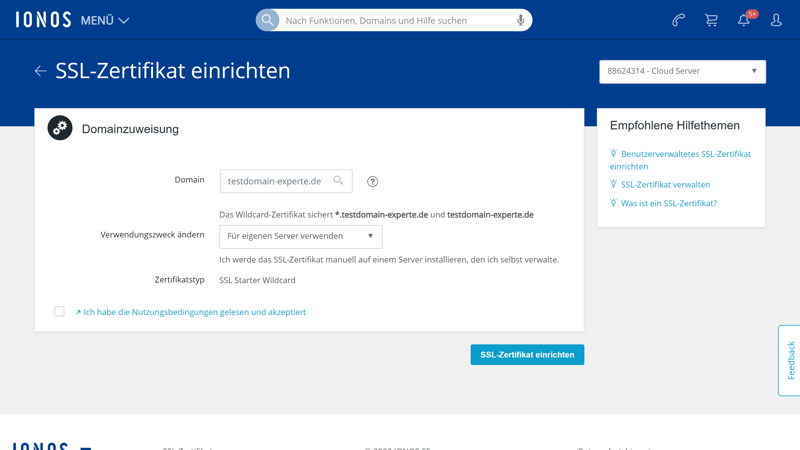Click the question mark help icon next to Domain
This screenshot has width=800, height=450.
click(x=372, y=182)
